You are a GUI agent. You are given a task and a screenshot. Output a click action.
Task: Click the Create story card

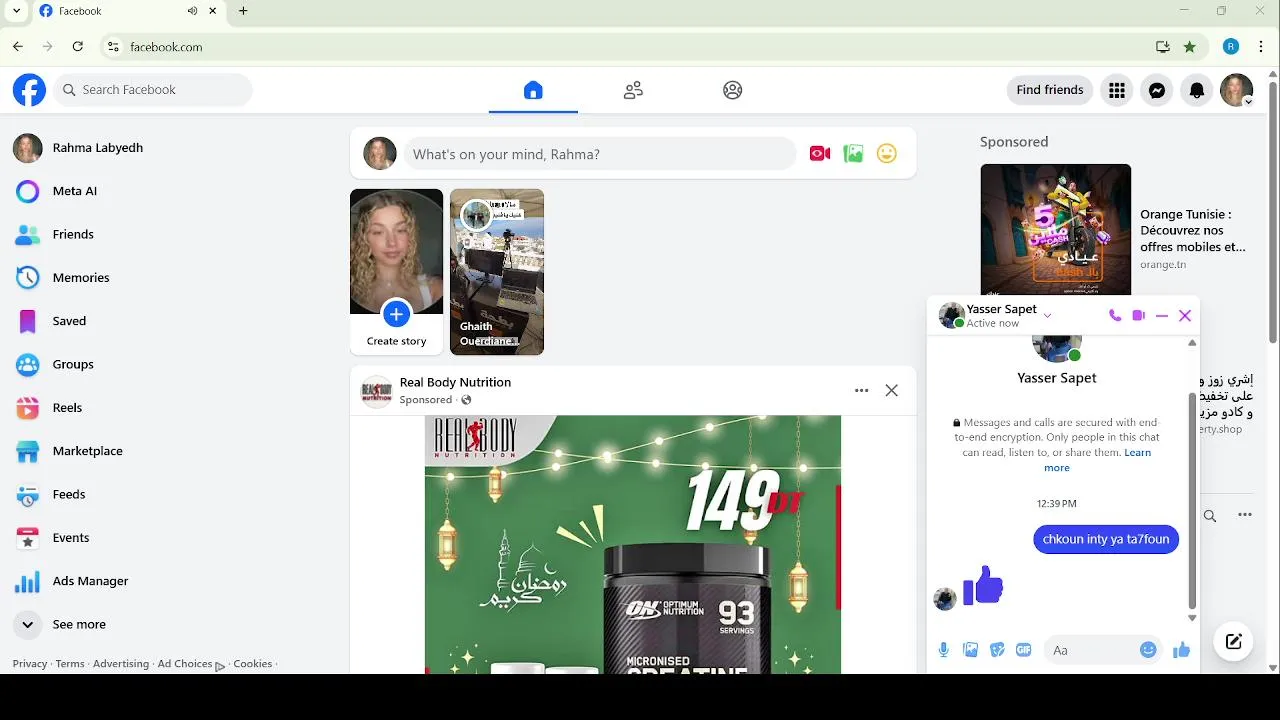396,272
